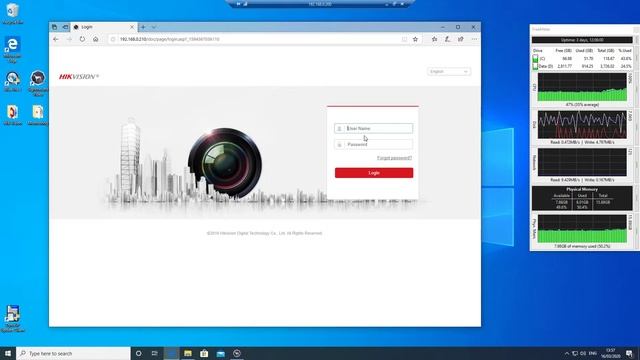
Task: Go to the browser home page
Action: coord(96,39)
